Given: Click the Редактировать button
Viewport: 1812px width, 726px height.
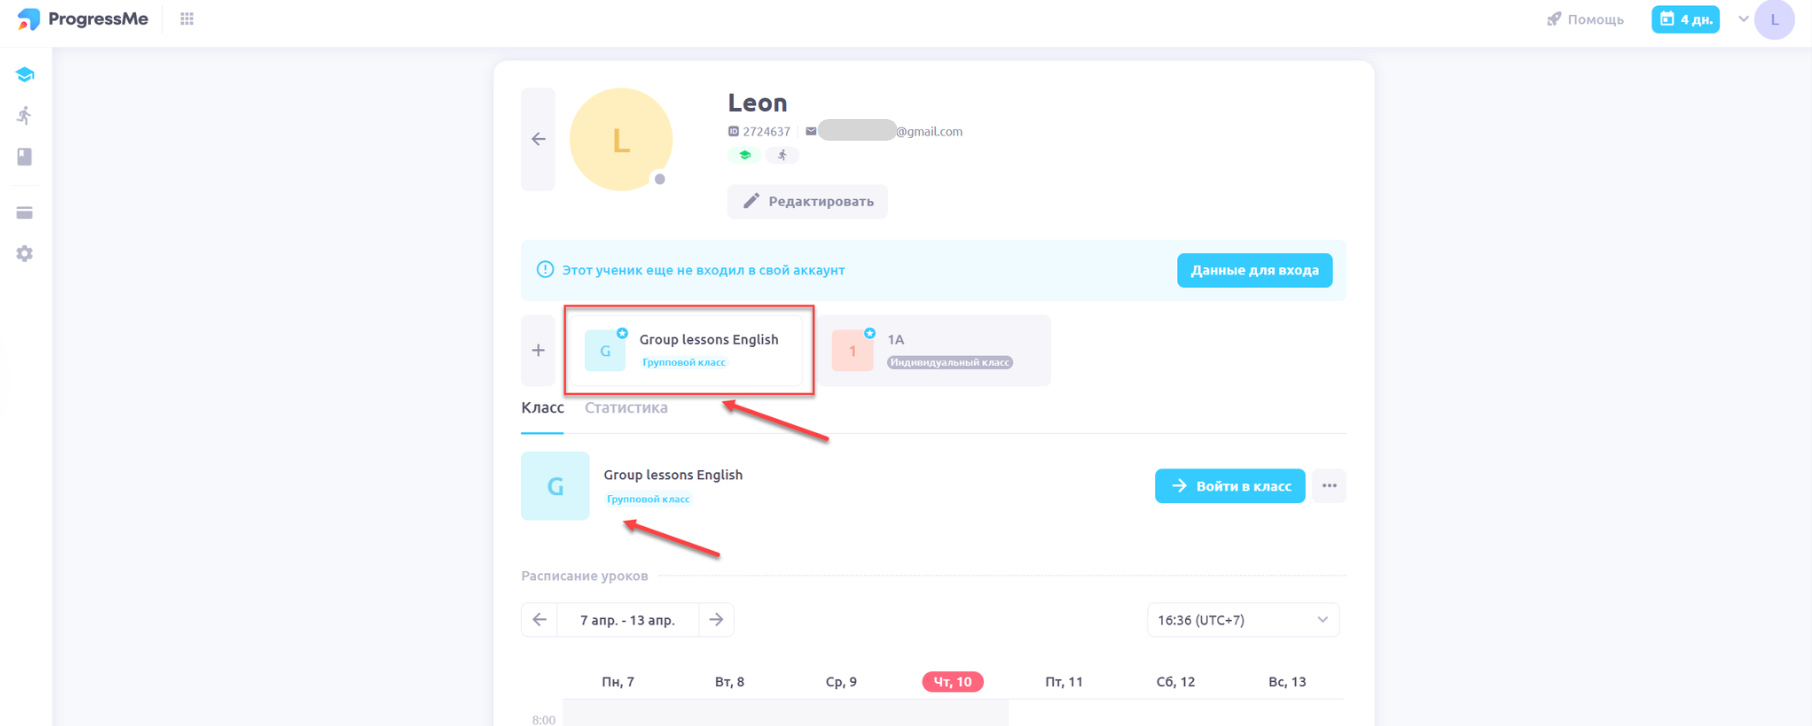Looking at the screenshot, I should pyautogui.click(x=807, y=201).
